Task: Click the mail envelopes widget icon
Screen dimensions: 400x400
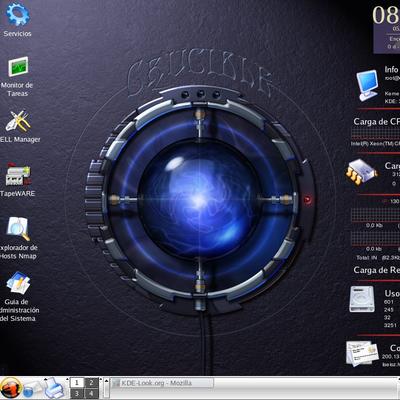Action: (x=362, y=353)
